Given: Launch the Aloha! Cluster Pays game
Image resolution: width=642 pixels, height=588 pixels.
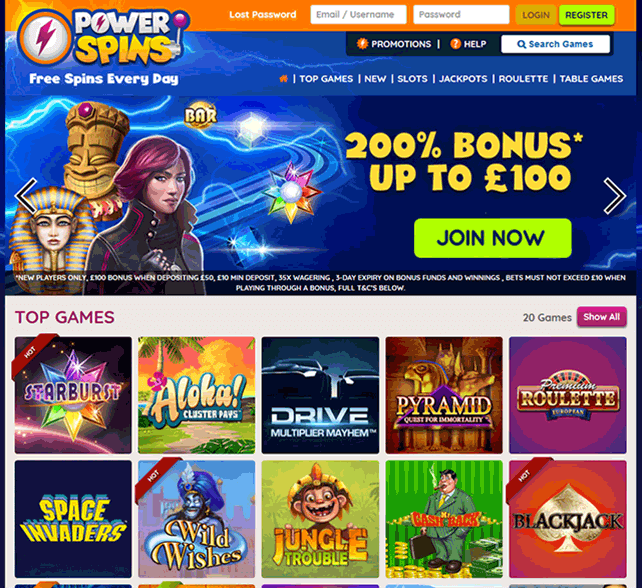Looking at the screenshot, I should [x=197, y=395].
